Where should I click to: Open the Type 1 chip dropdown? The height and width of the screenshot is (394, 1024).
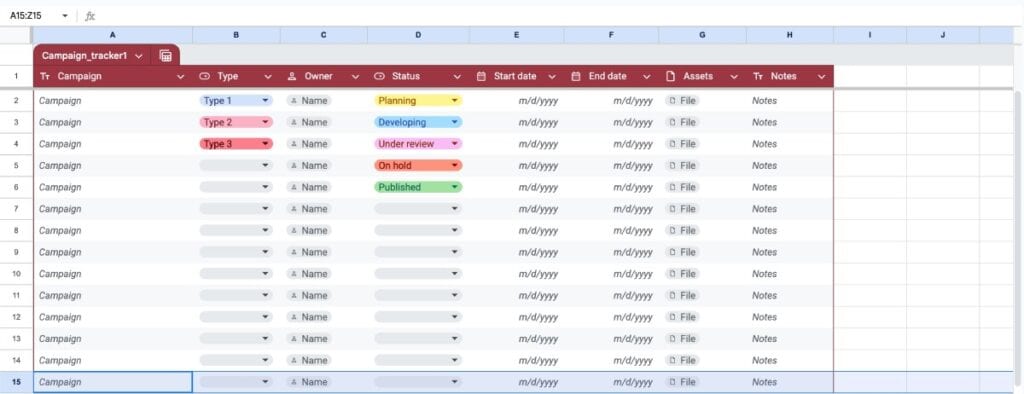pyautogui.click(x=265, y=101)
